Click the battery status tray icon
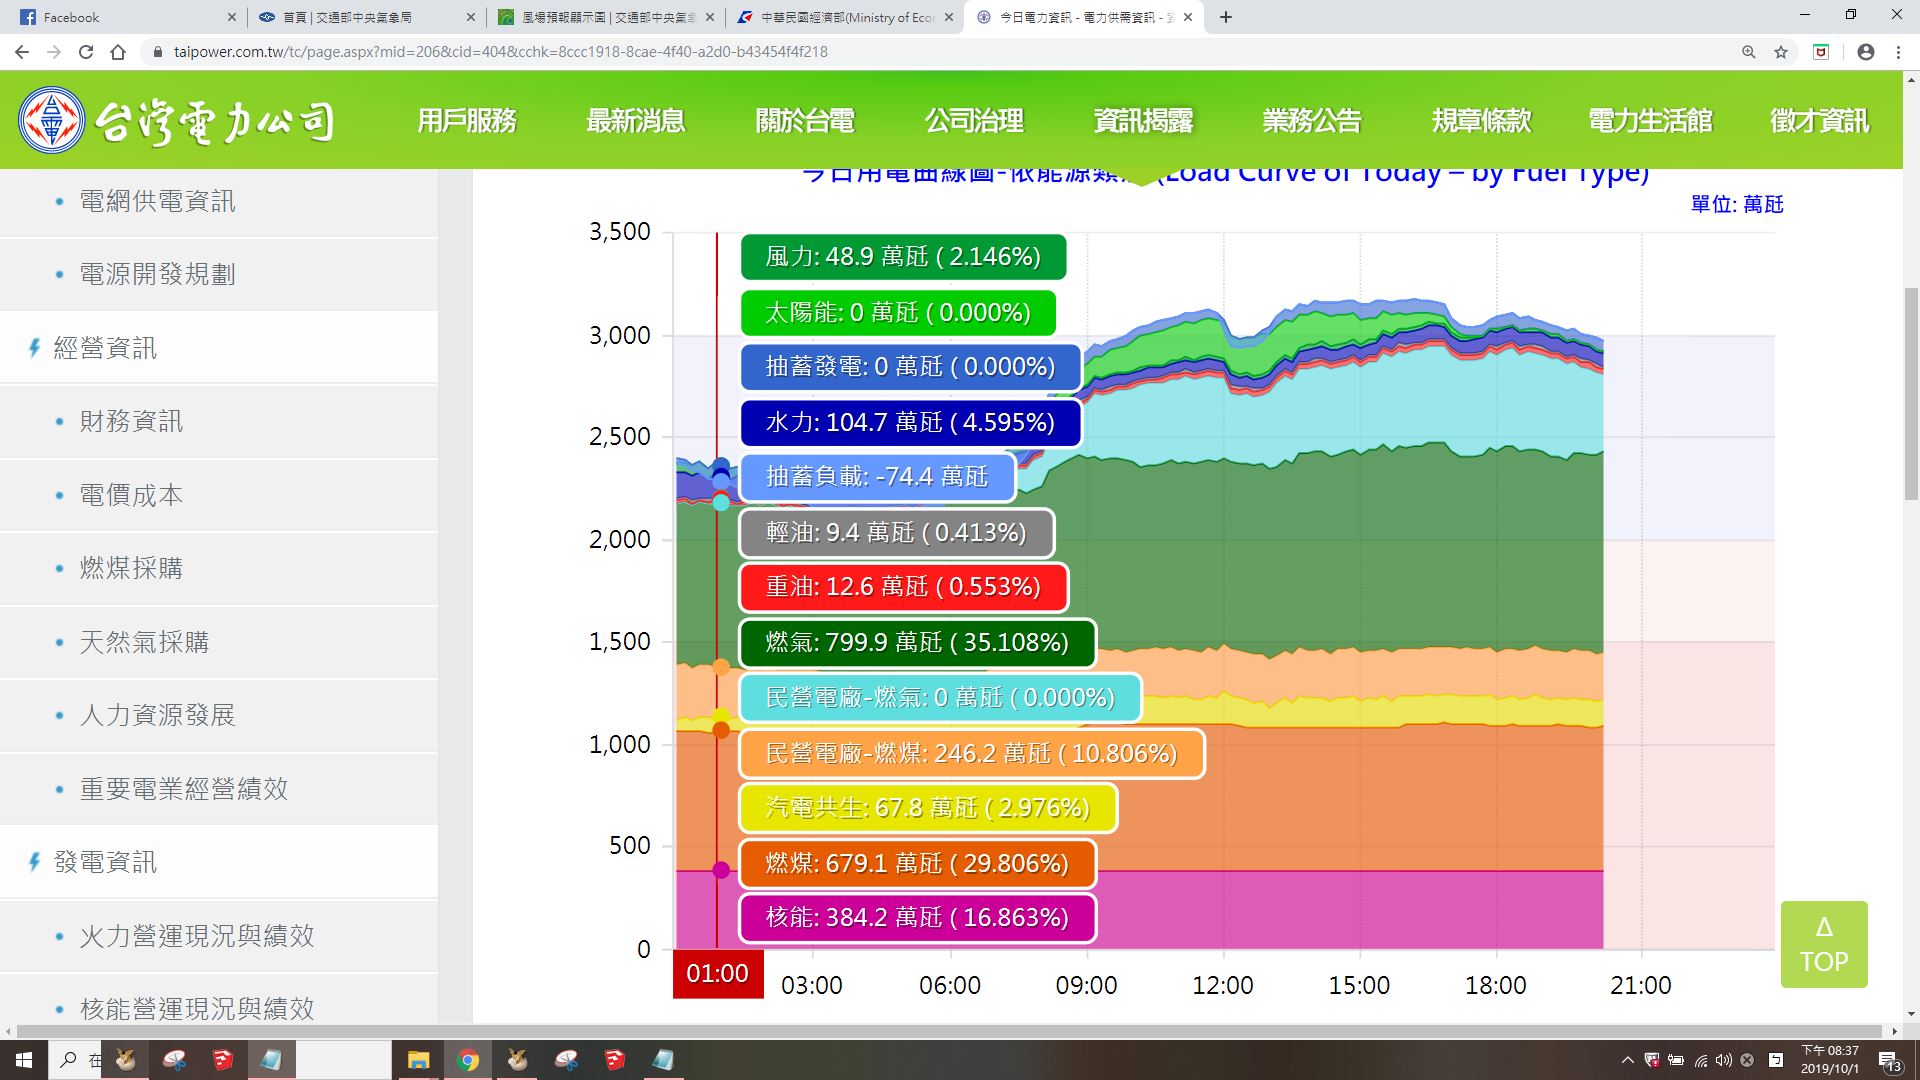The width and height of the screenshot is (1920, 1080). click(1676, 1060)
